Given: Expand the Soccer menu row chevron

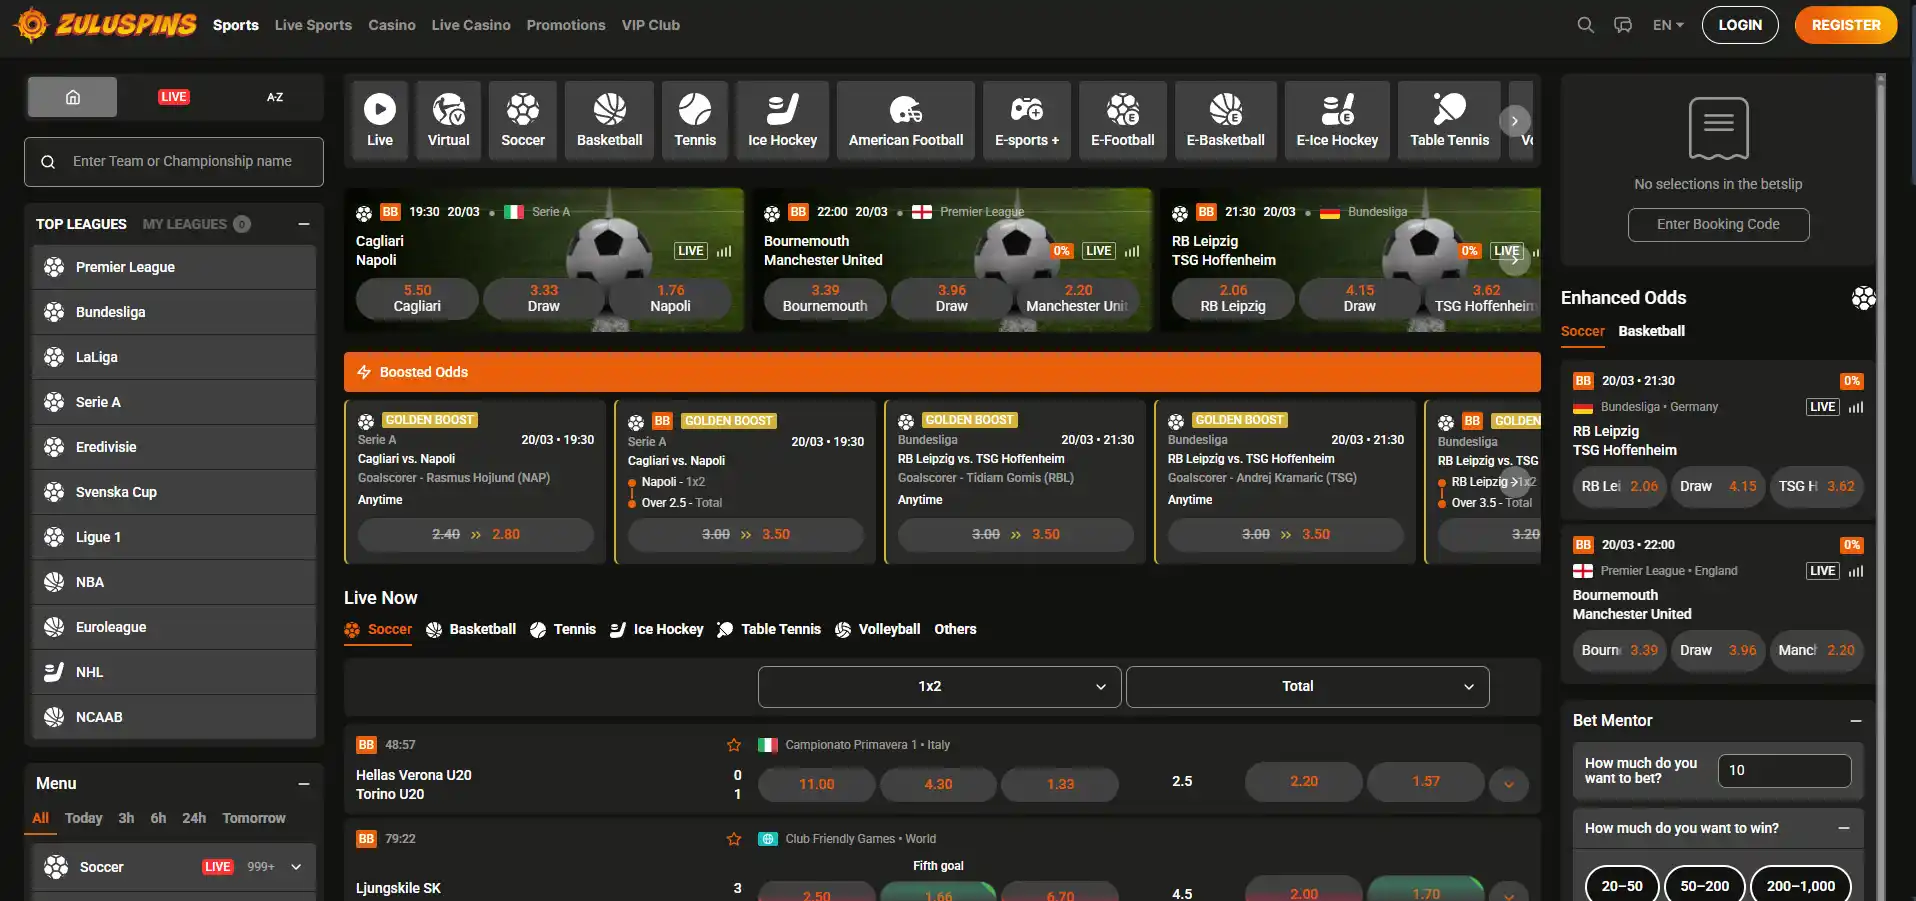Looking at the screenshot, I should [x=296, y=867].
